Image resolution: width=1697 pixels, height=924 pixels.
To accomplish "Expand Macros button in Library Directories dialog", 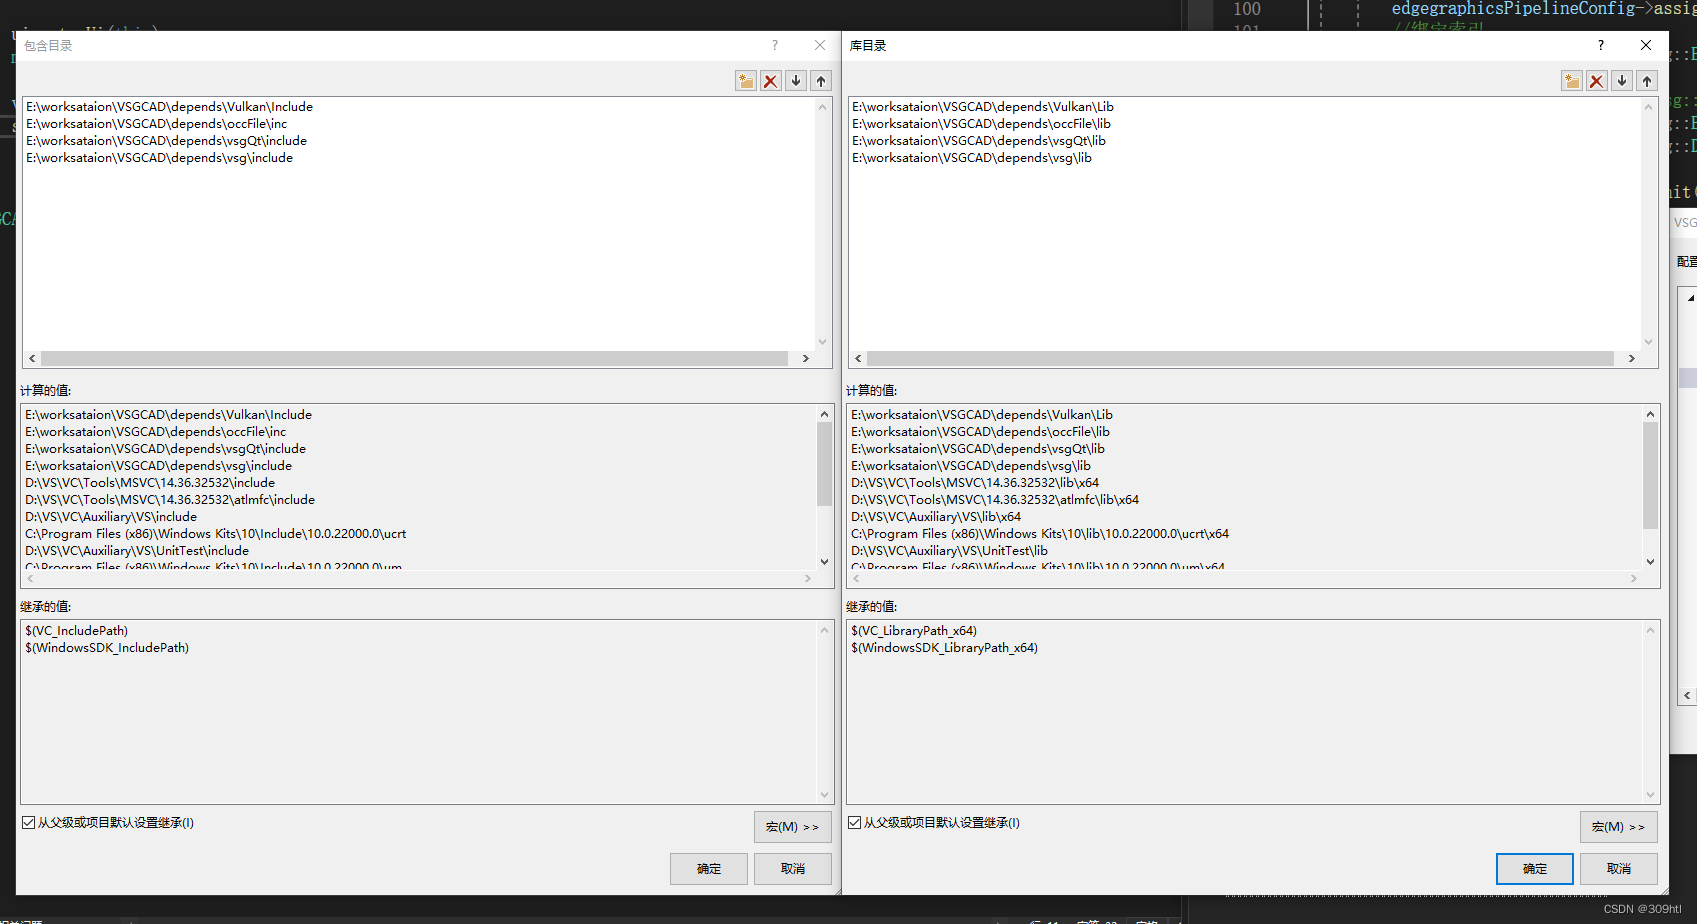I will coord(1619,827).
